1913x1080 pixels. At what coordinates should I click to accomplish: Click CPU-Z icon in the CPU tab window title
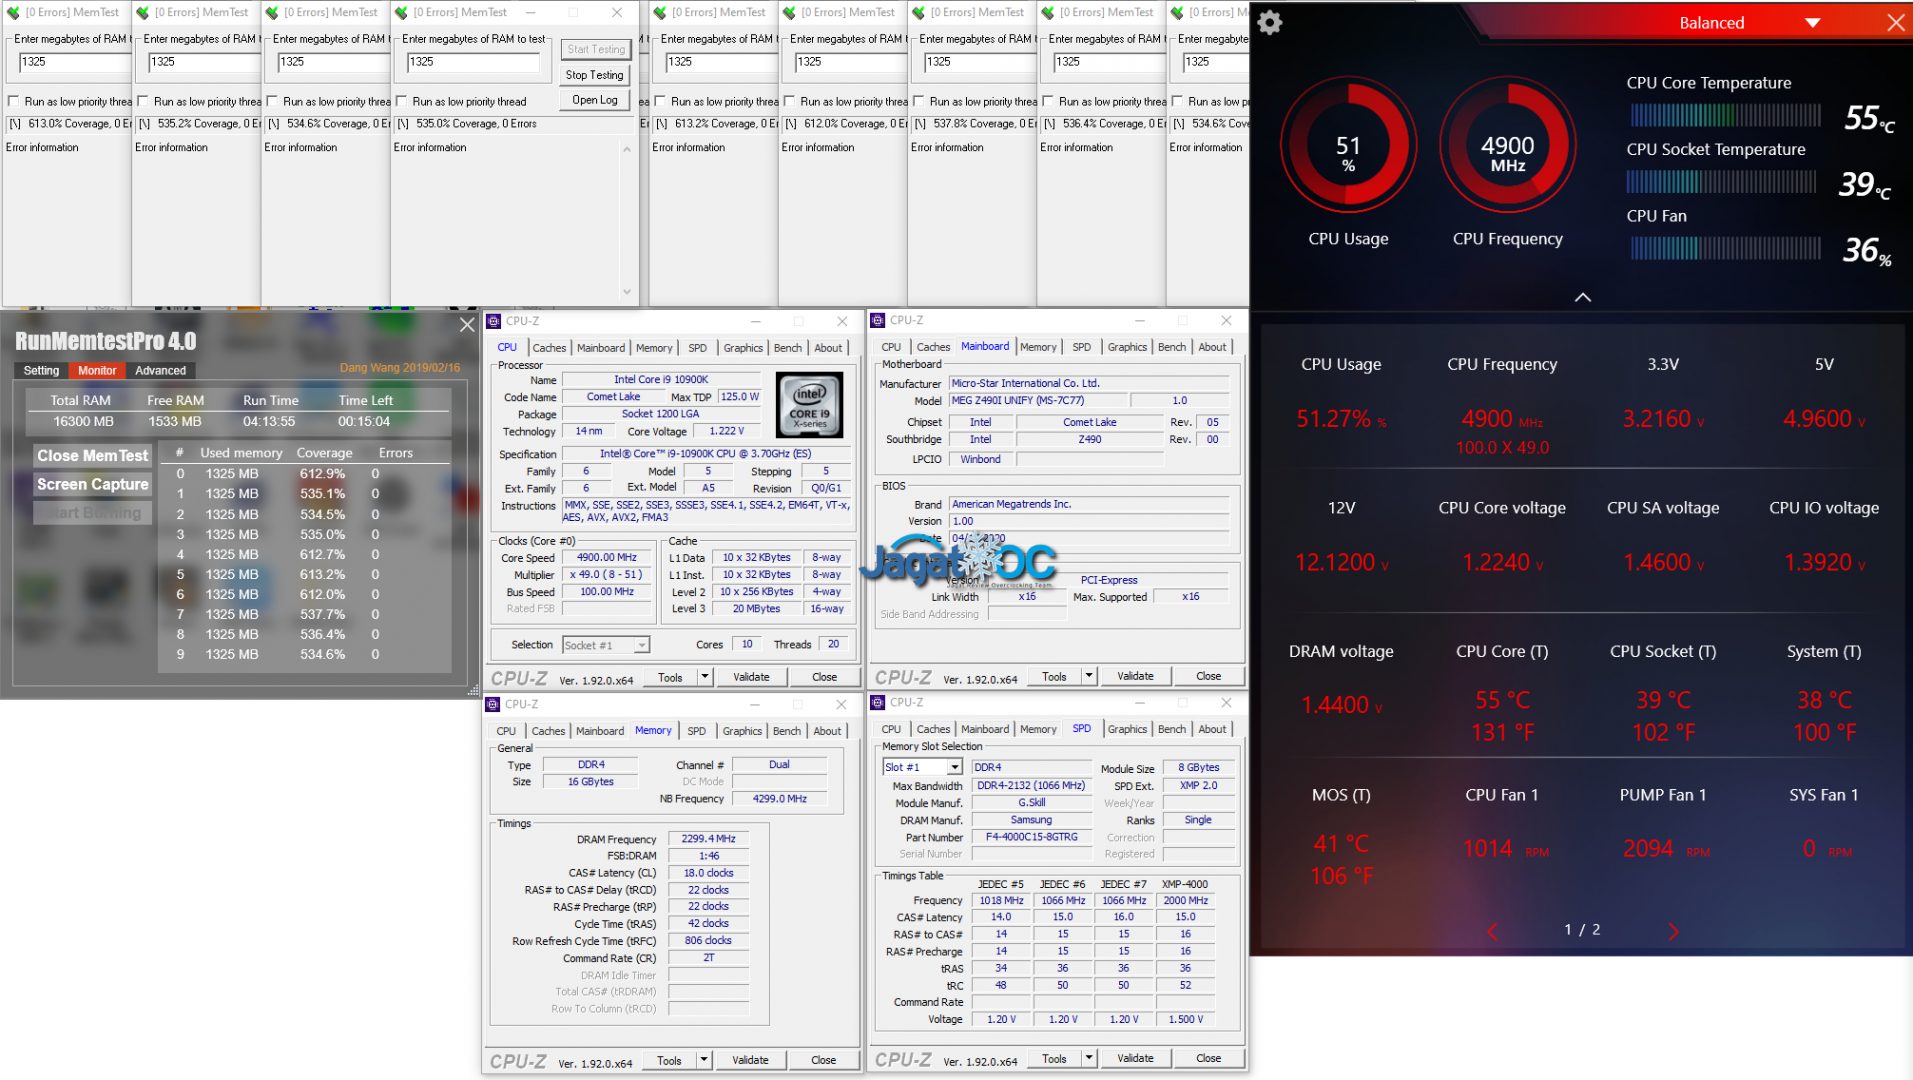[x=494, y=321]
